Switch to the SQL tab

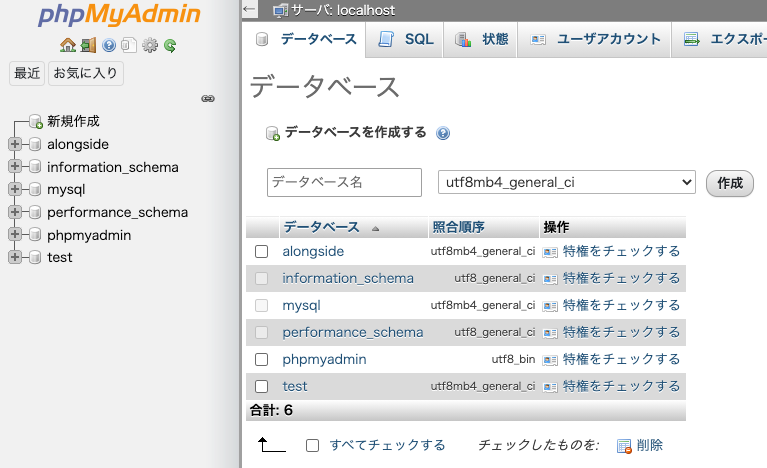(x=406, y=39)
